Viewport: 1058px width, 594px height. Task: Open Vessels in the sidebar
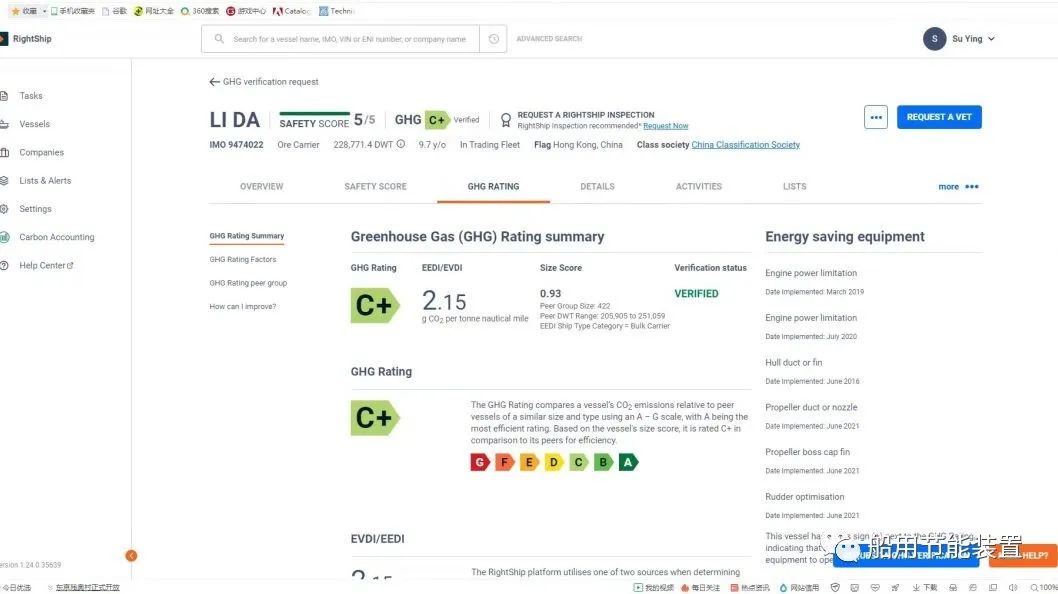(x=34, y=124)
